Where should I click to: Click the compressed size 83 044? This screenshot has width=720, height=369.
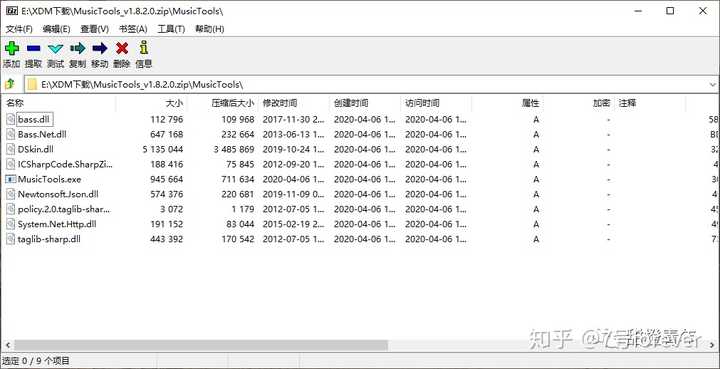(241, 224)
